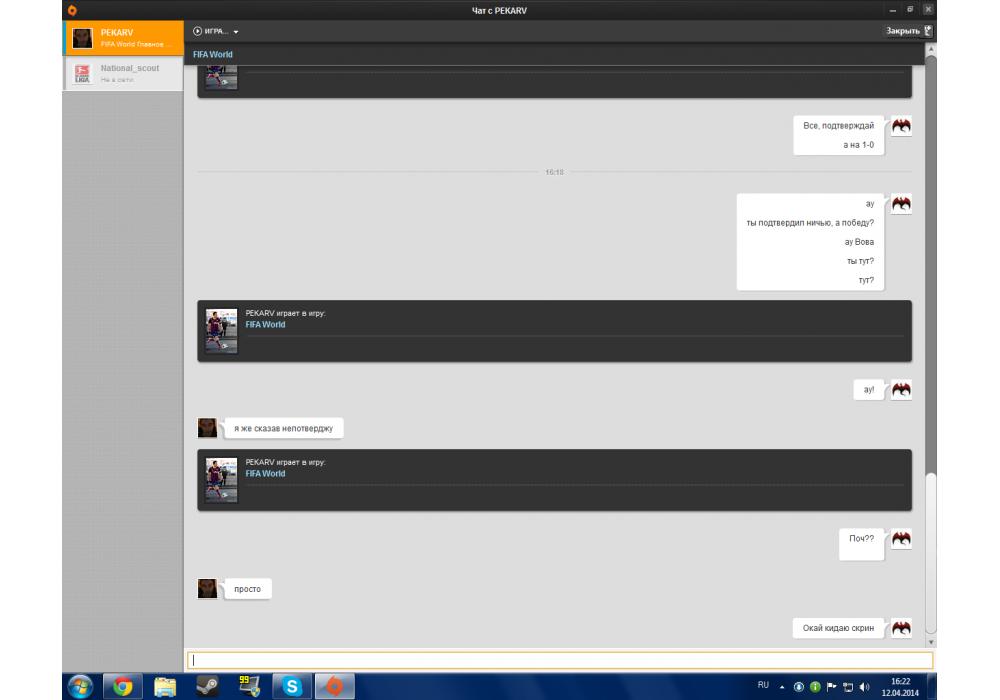The width and height of the screenshot is (1000, 700).
Task: Click the scrollbar down arrow in chat
Action: (x=931, y=641)
